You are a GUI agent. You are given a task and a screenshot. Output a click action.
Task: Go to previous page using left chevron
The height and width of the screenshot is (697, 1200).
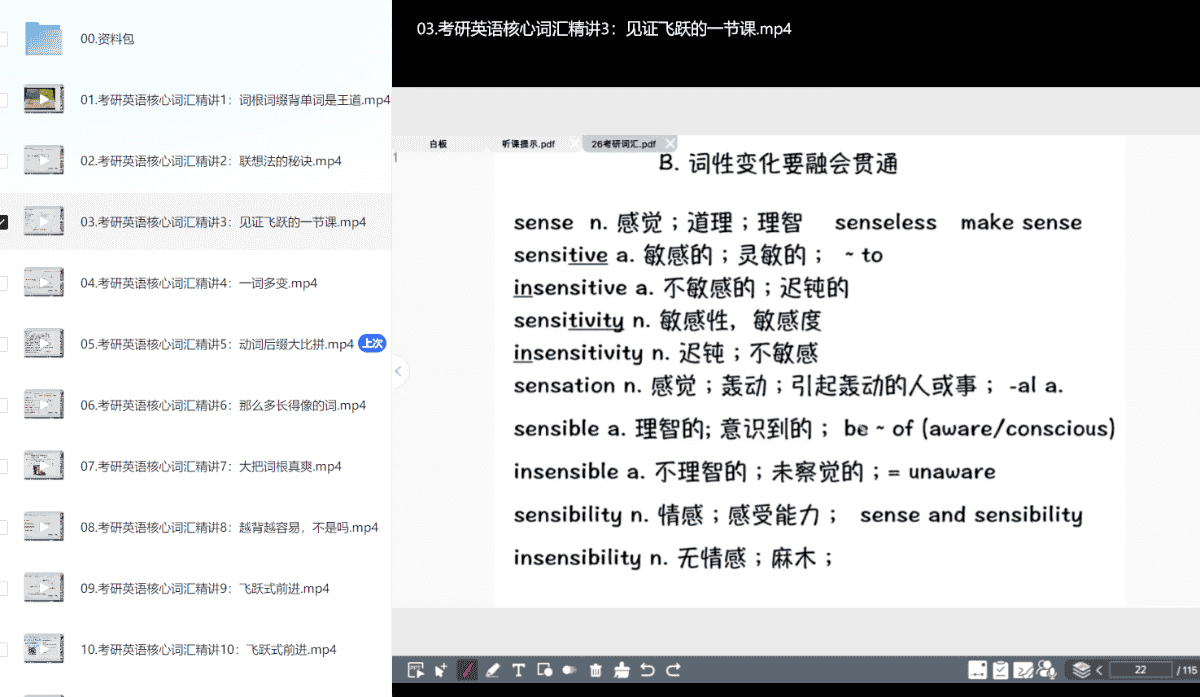1100,670
